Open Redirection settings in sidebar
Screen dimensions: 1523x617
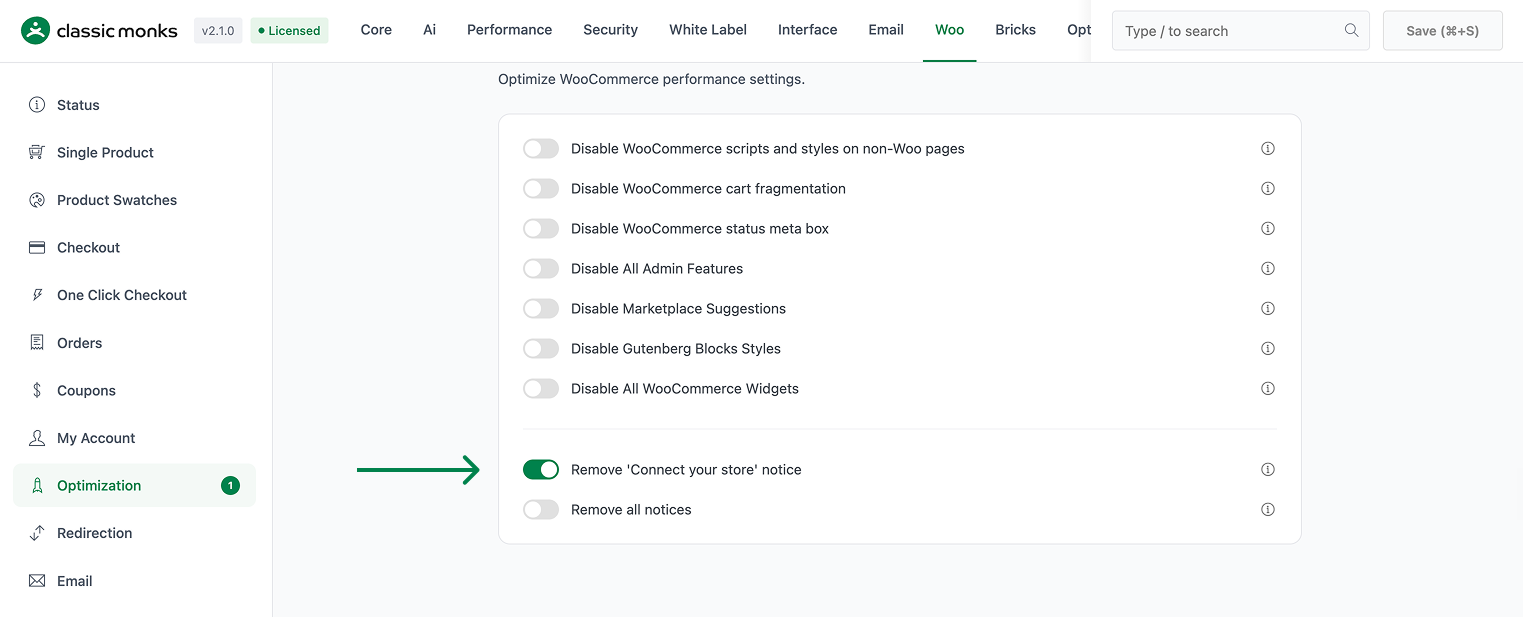(x=134, y=533)
